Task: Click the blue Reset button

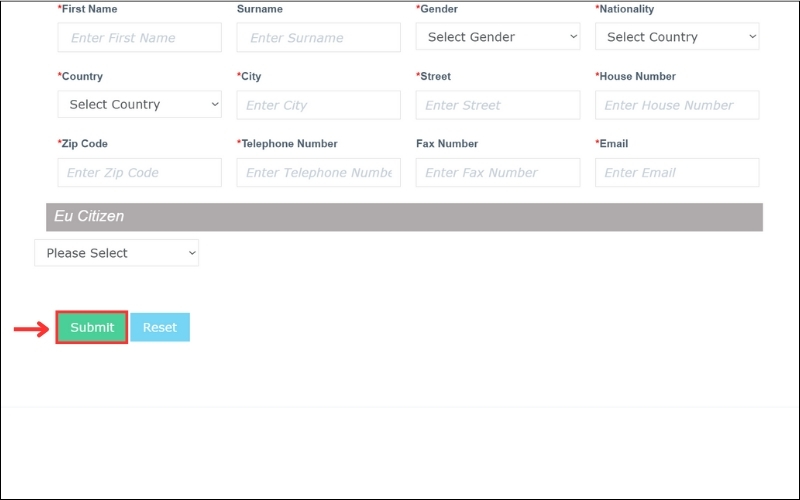Action: coord(159,327)
